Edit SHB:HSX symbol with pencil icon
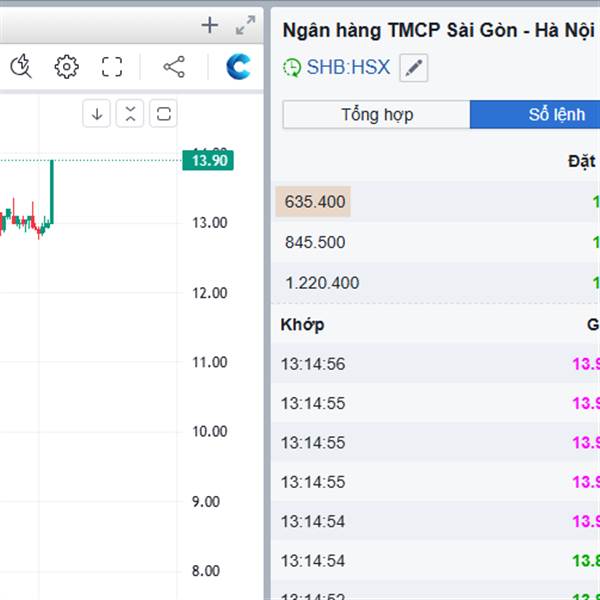This screenshot has height=600, width=600. [x=414, y=68]
